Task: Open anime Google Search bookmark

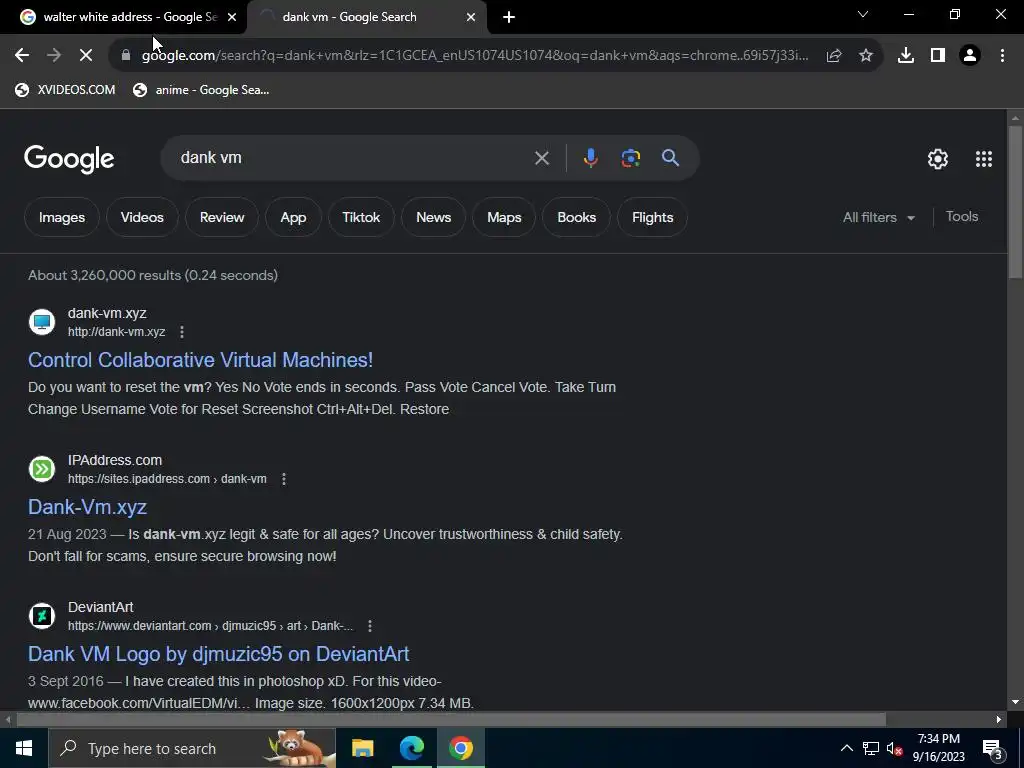Action: tap(201, 90)
